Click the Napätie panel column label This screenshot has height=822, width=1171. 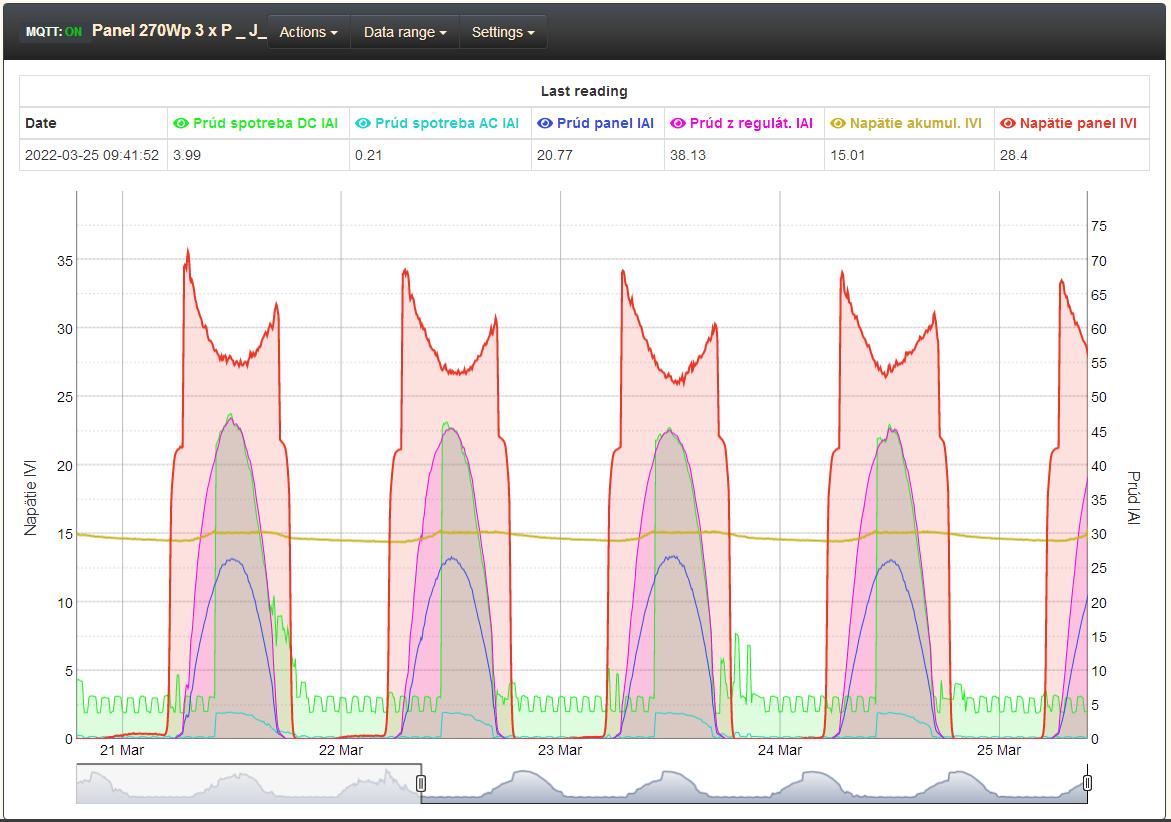point(1077,124)
